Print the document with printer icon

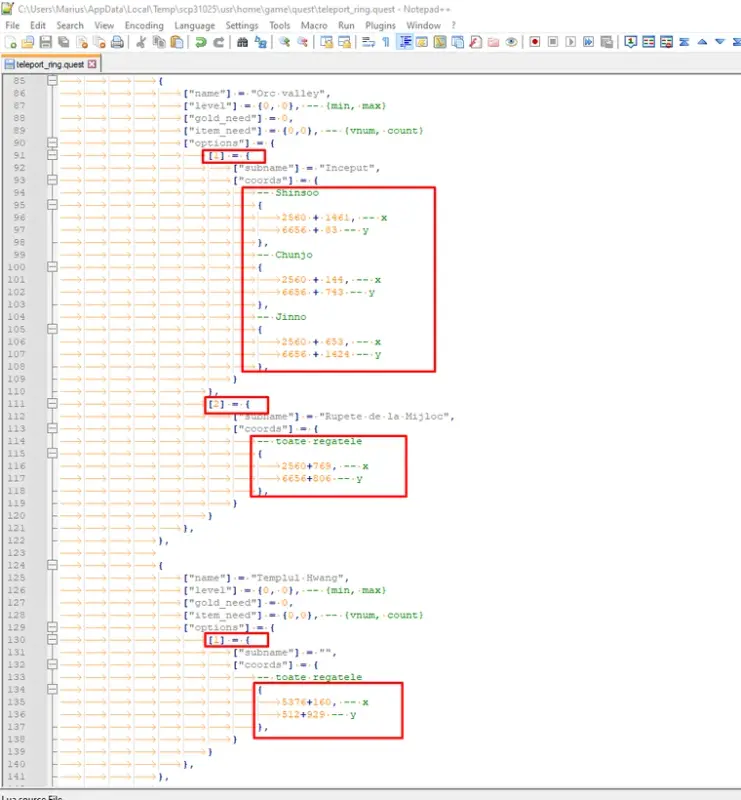(x=117, y=42)
